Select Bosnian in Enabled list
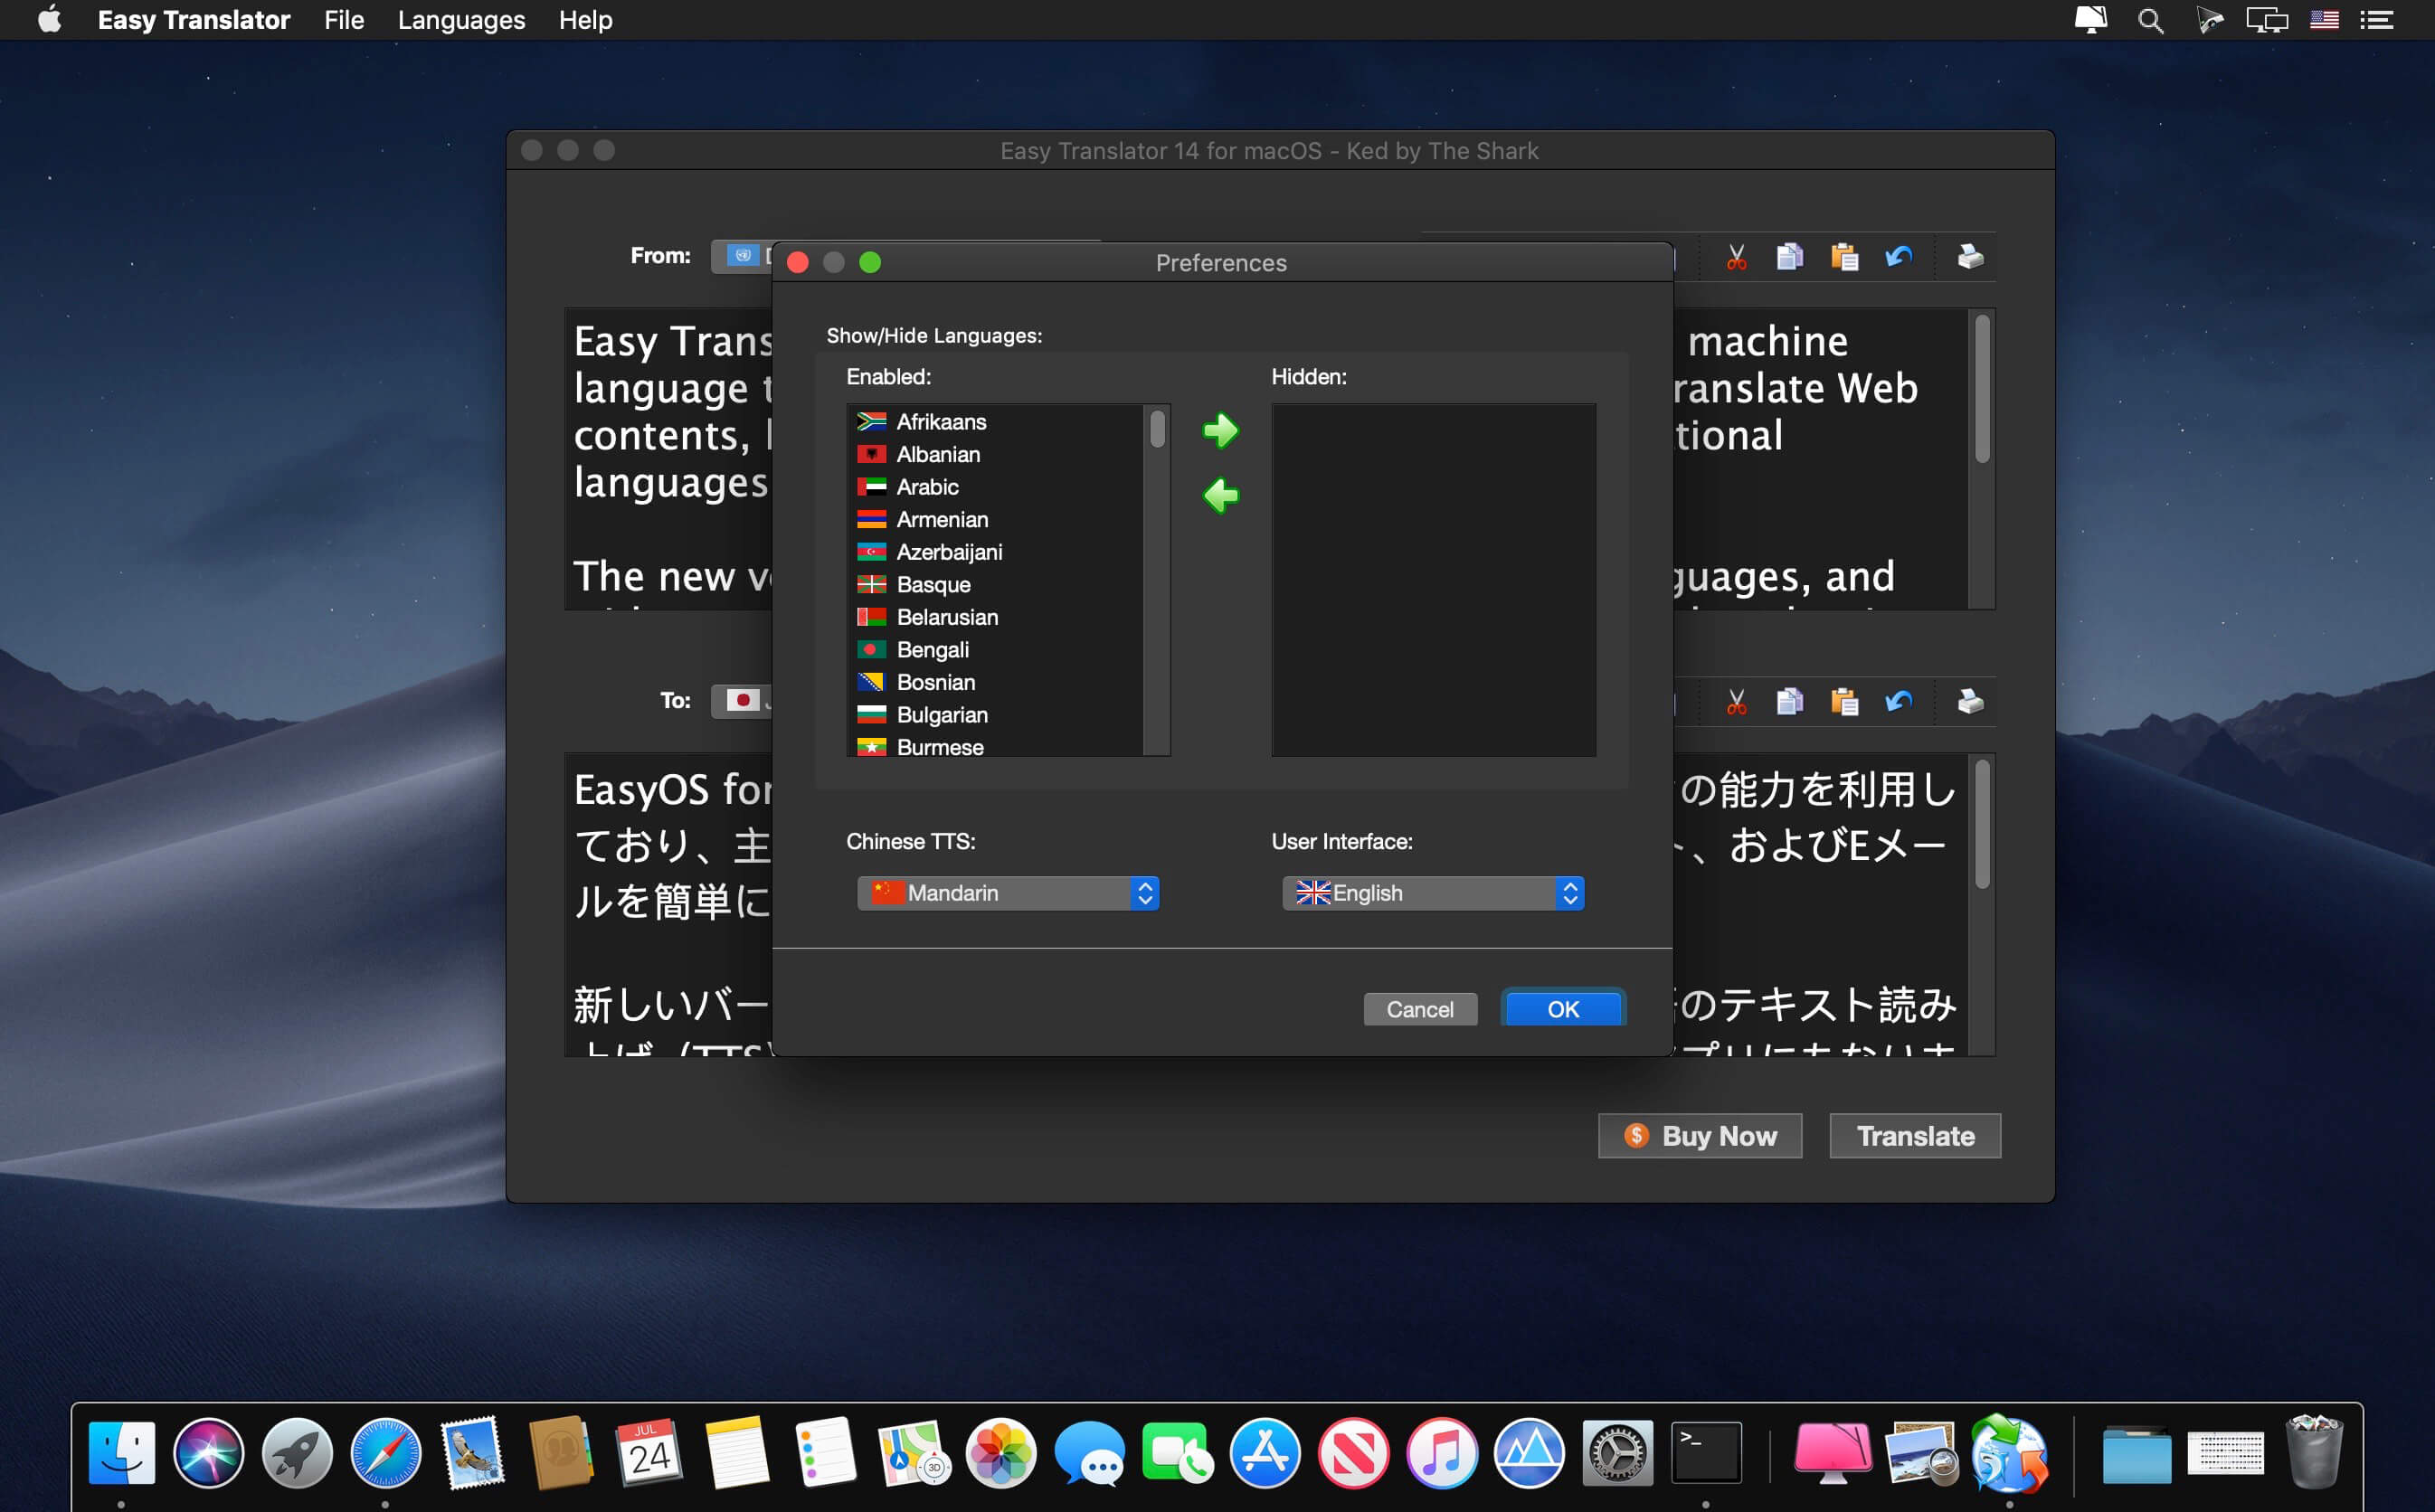 coord(996,682)
